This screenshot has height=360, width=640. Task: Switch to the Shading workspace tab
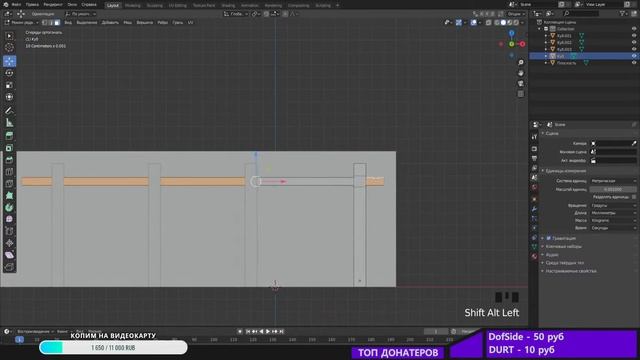click(x=228, y=5)
